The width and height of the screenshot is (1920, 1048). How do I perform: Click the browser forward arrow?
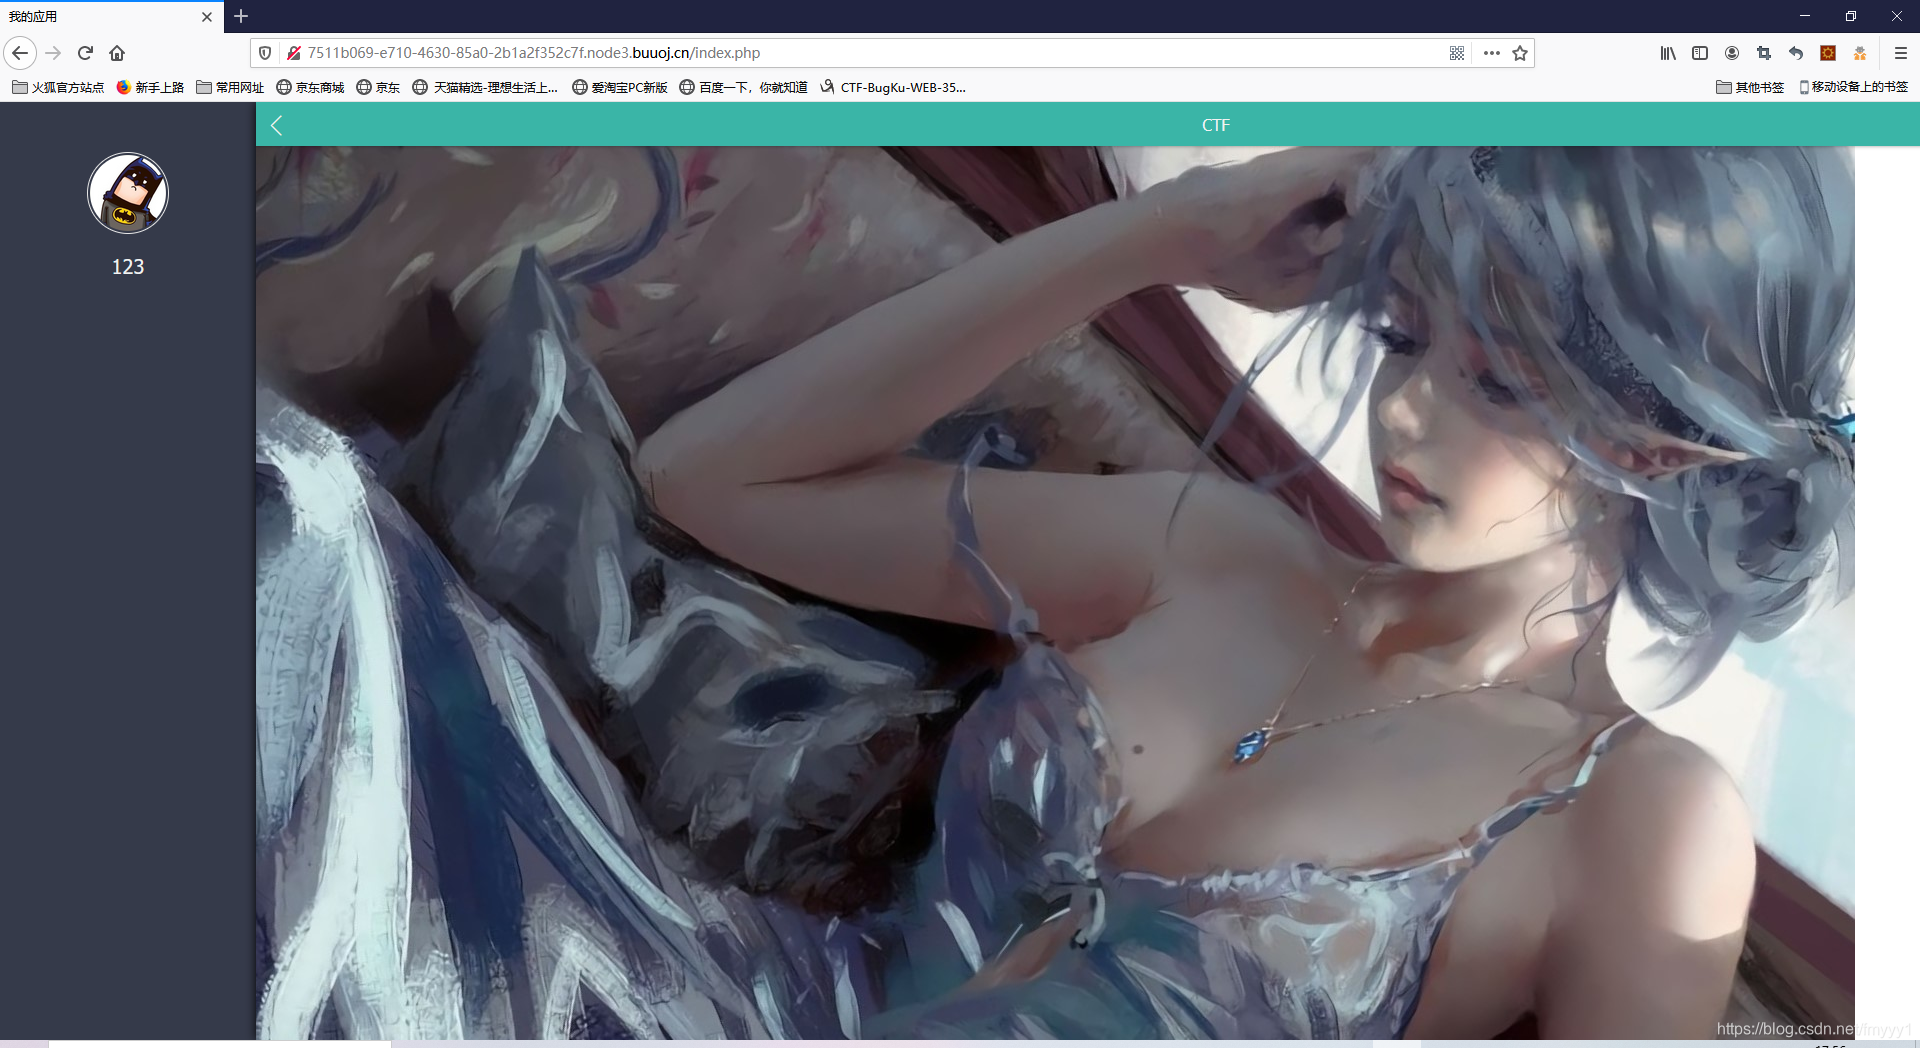(54, 53)
